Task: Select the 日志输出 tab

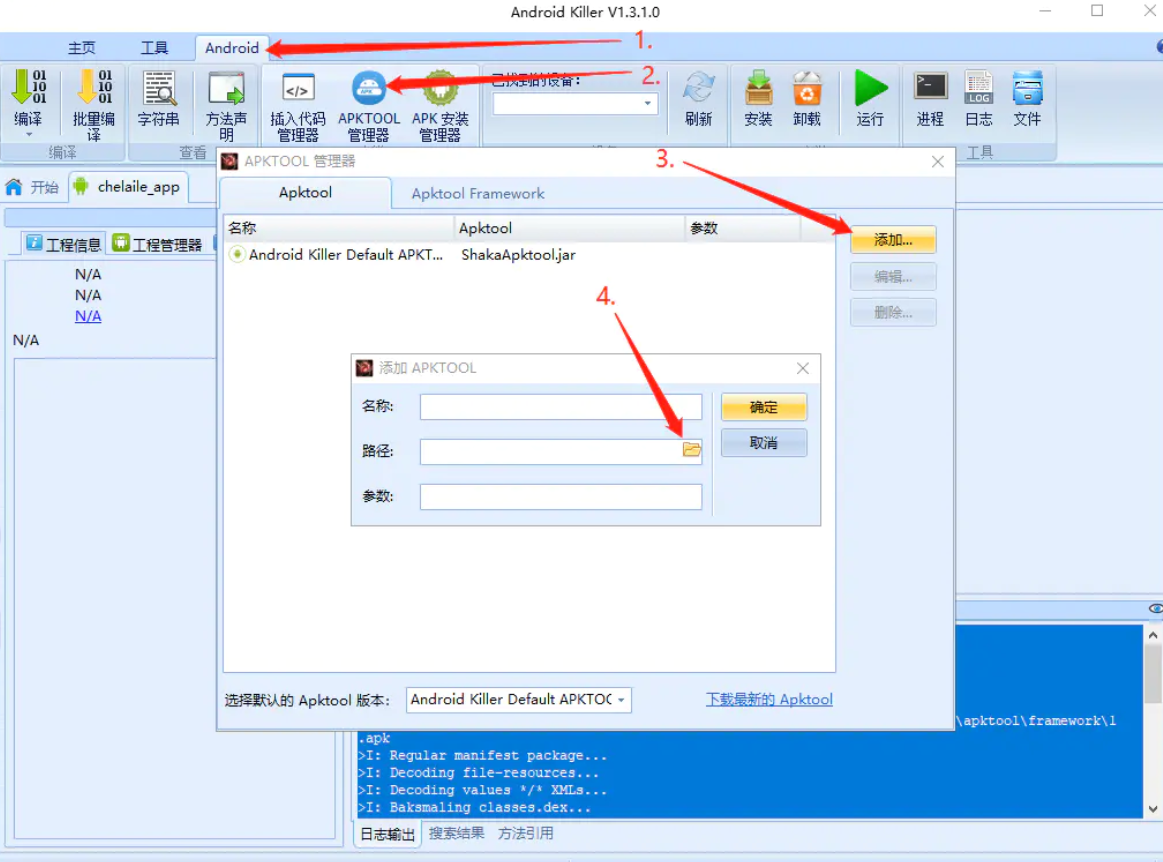Action: (x=387, y=834)
